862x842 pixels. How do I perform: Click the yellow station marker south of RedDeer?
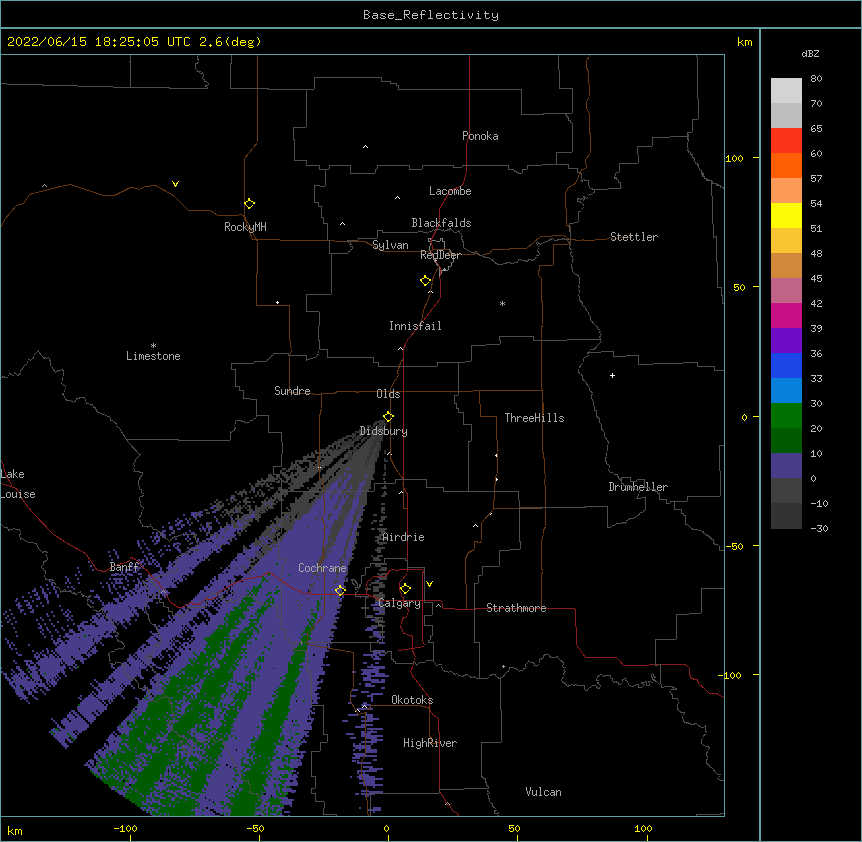pos(425,281)
